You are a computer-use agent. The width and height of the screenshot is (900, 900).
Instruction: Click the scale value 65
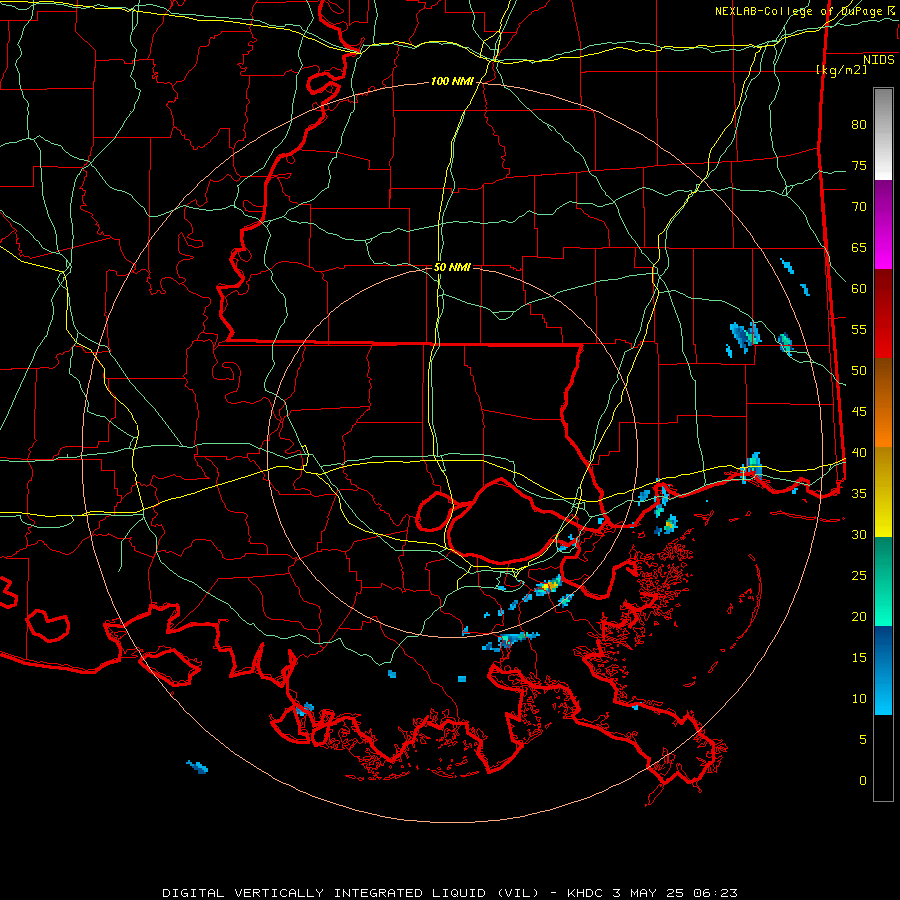tap(859, 248)
